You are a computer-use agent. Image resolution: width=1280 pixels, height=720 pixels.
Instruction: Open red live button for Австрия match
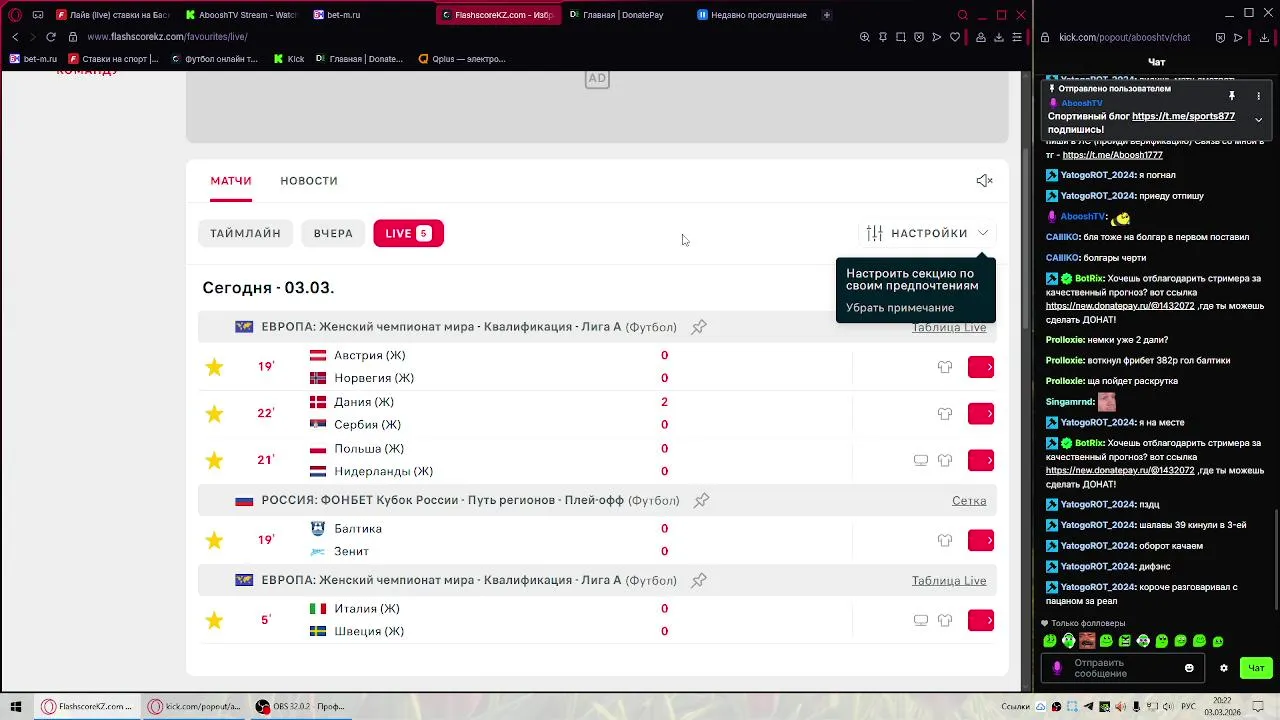click(981, 367)
